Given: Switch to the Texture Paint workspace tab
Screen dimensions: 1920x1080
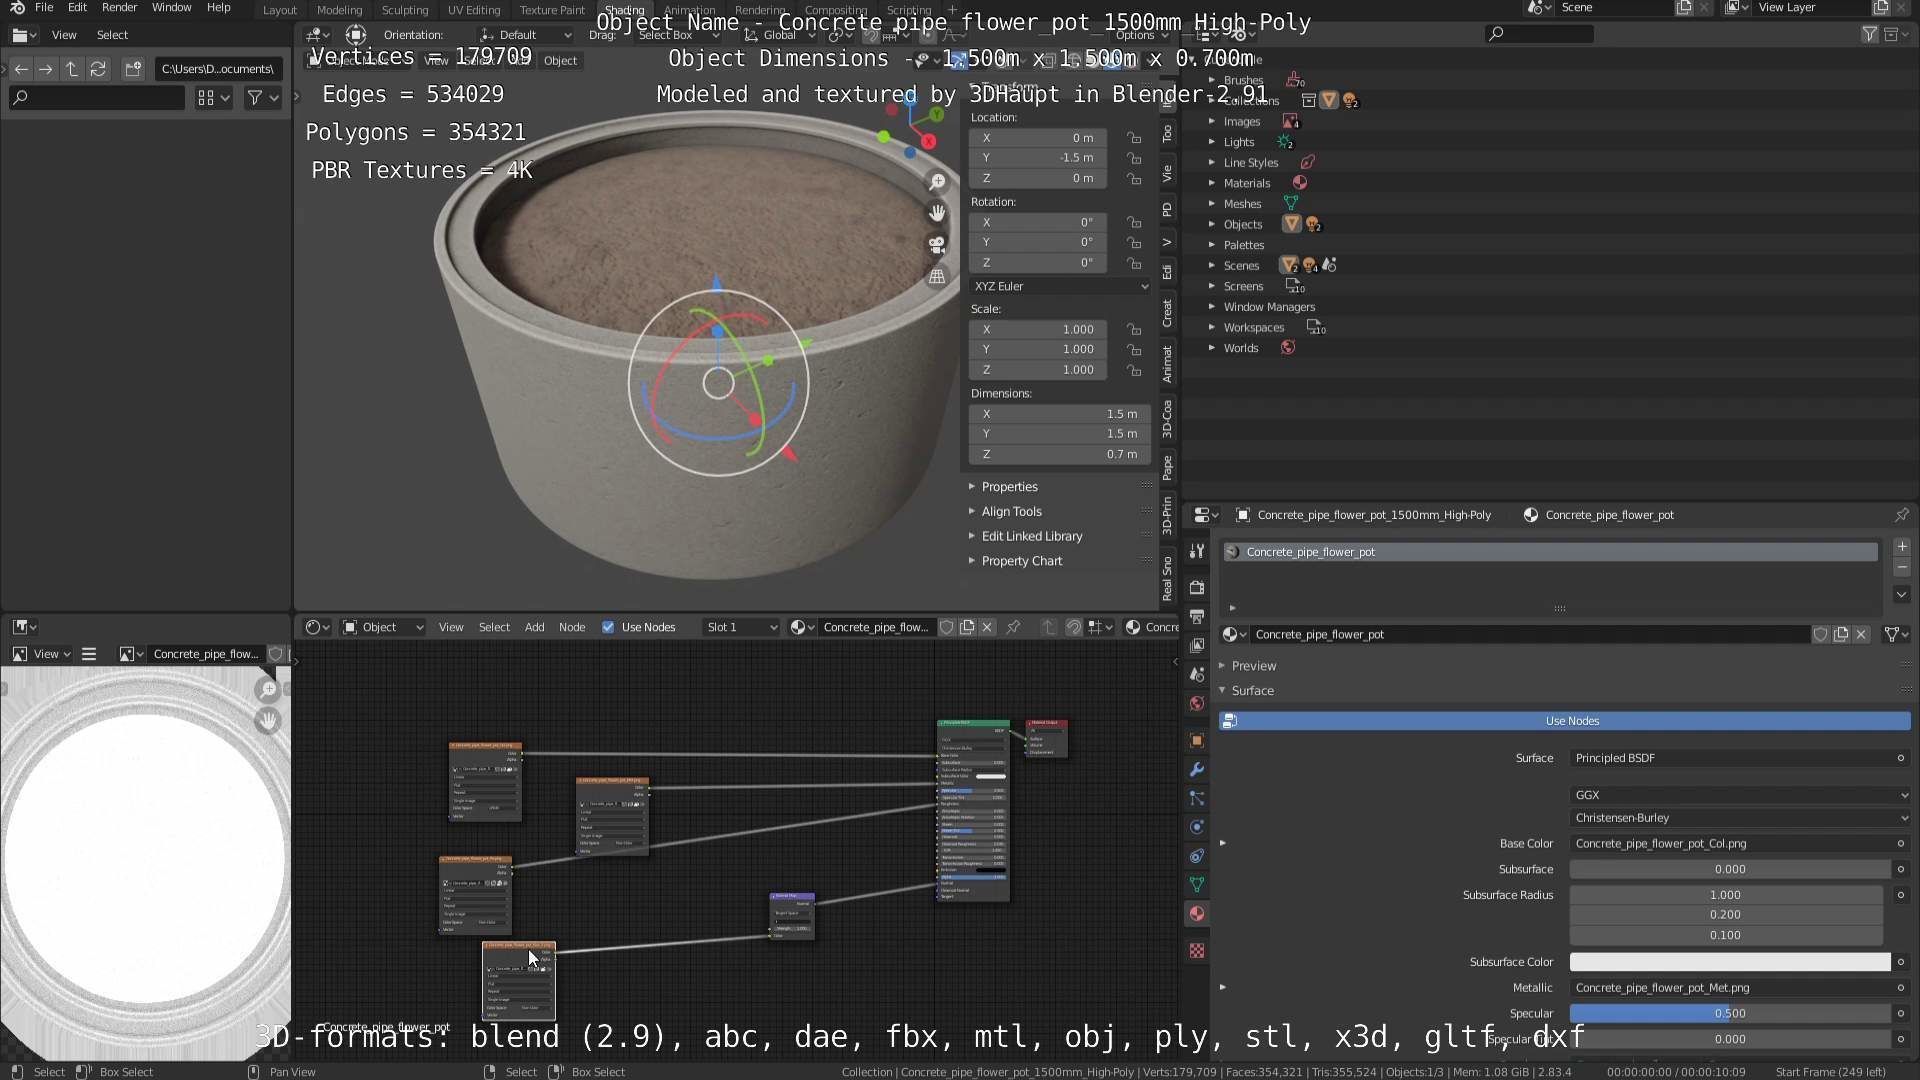Looking at the screenshot, I should point(552,10).
